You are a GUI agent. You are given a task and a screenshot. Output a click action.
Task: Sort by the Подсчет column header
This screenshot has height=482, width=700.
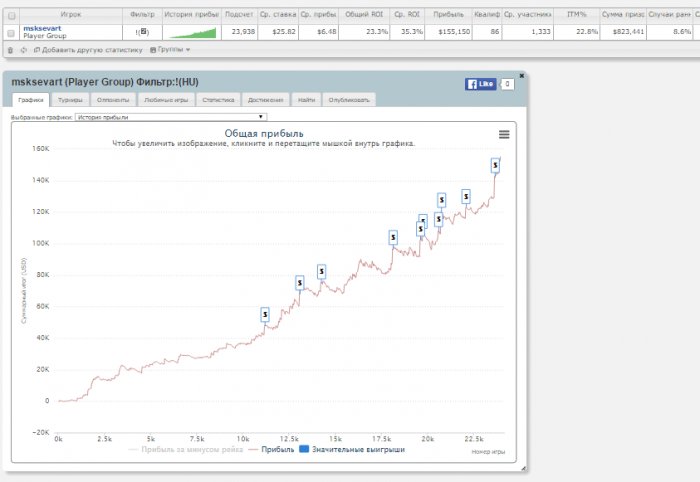click(239, 15)
